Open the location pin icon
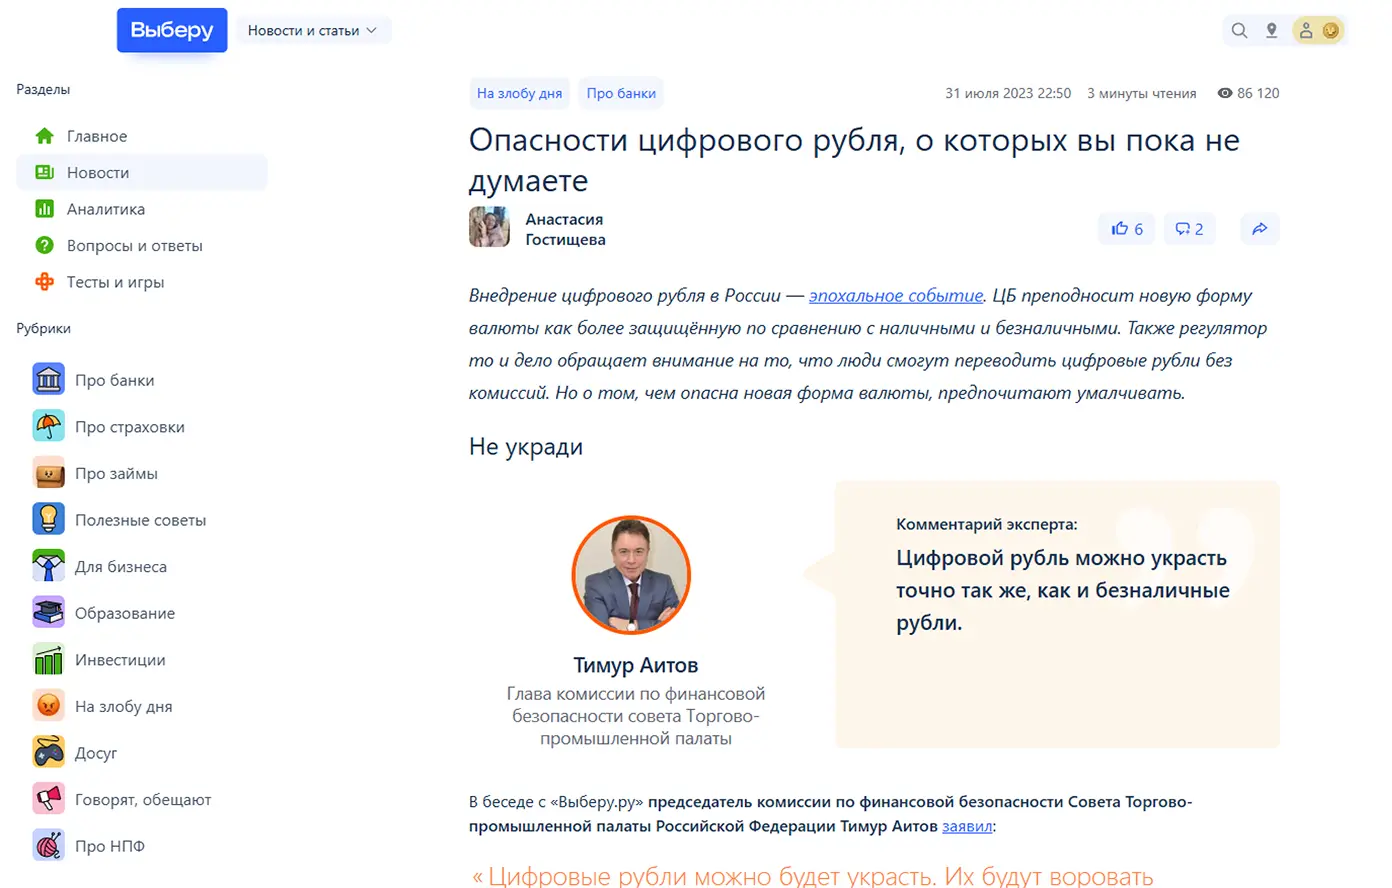The image size is (1392, 888). tap(1271, 31)
